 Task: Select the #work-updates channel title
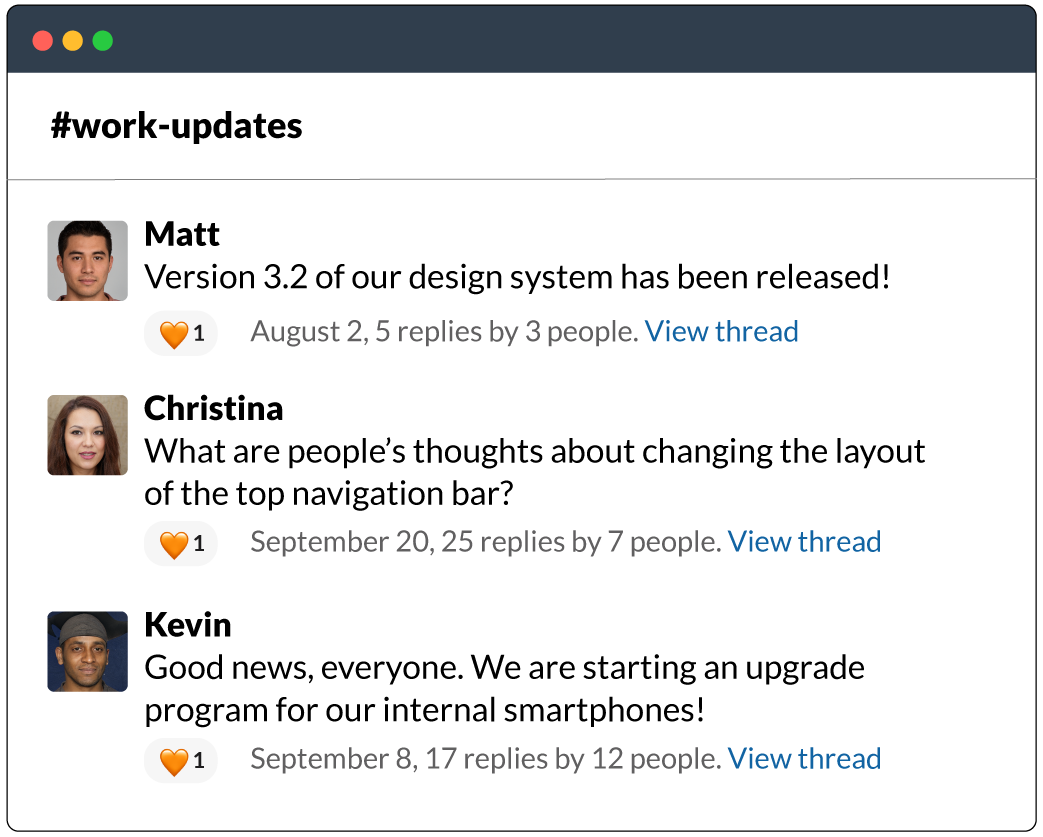tap(176, 126)
